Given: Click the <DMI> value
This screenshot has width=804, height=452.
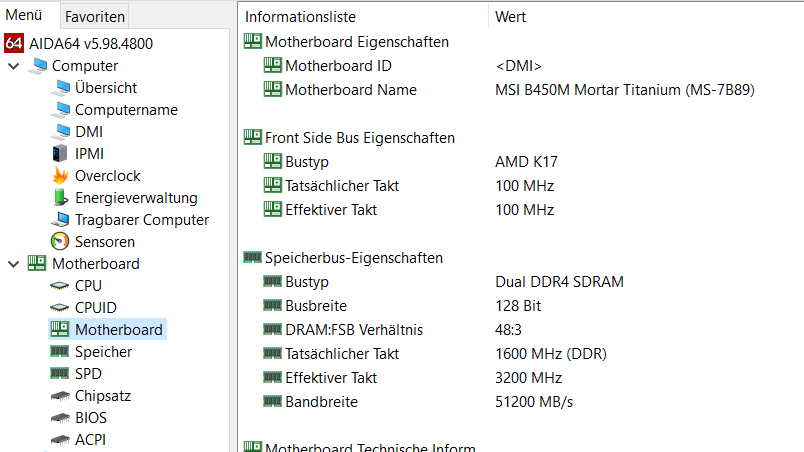Looking at the screenshot, I should [x=518, y=66].
